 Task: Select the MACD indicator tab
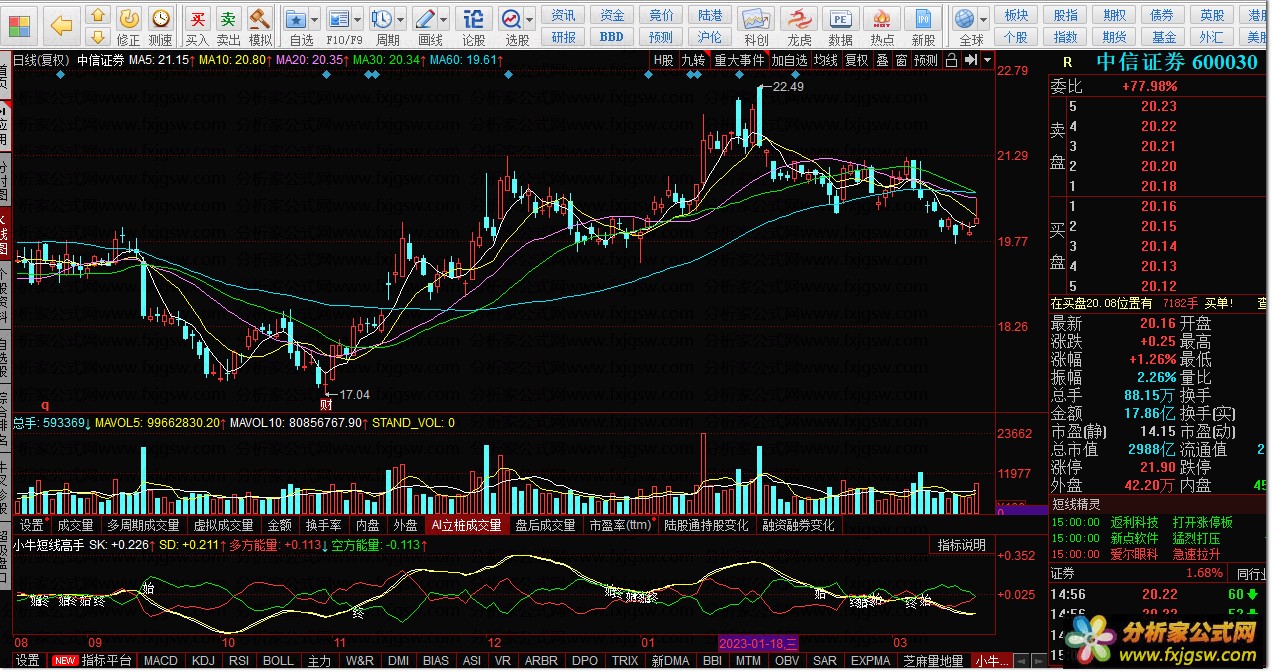coord(160,661)
